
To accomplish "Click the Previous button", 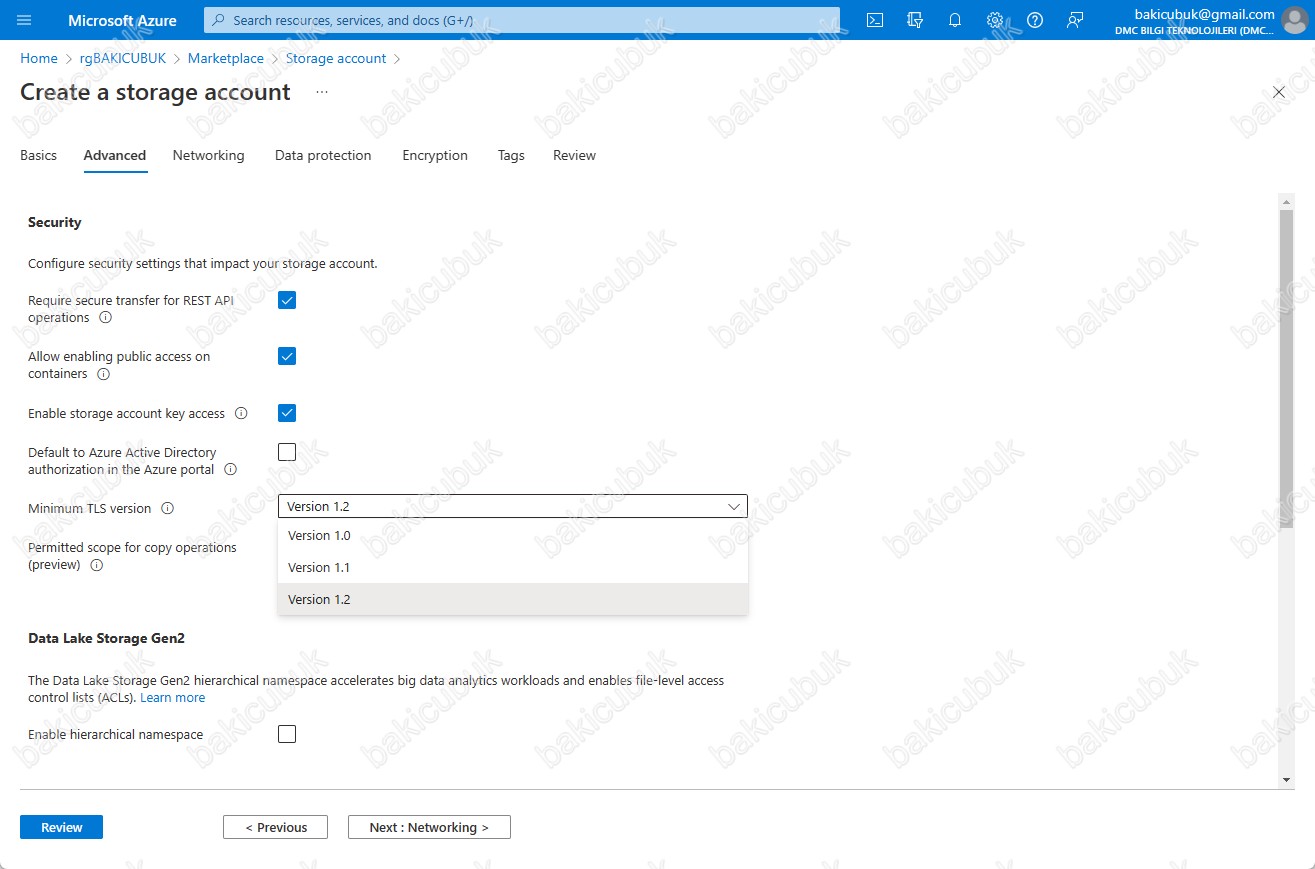I will tap(276, 827).
